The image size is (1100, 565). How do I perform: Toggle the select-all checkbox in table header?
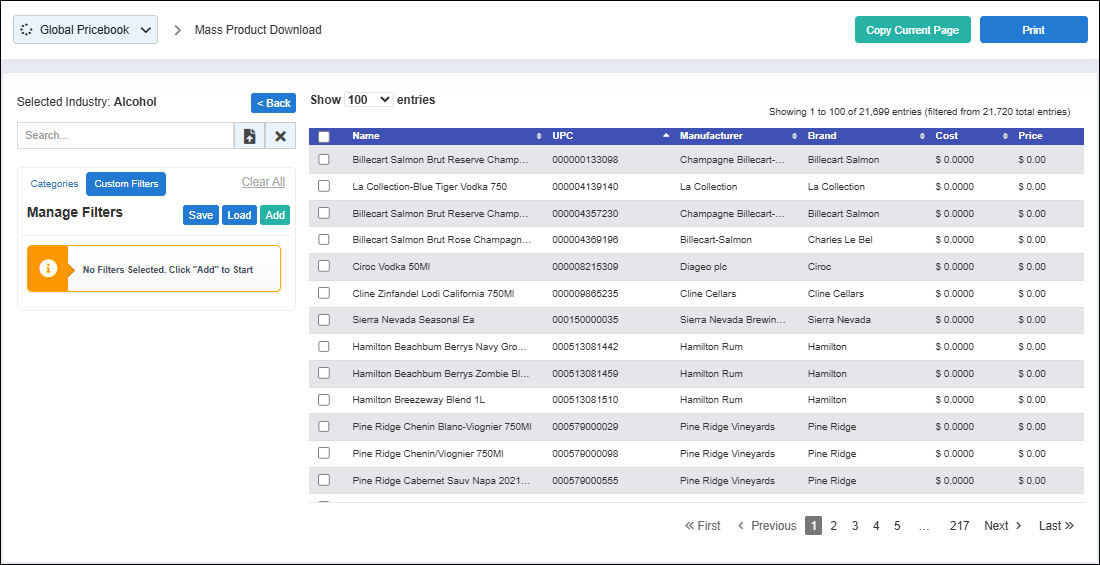tap(324, 137)
